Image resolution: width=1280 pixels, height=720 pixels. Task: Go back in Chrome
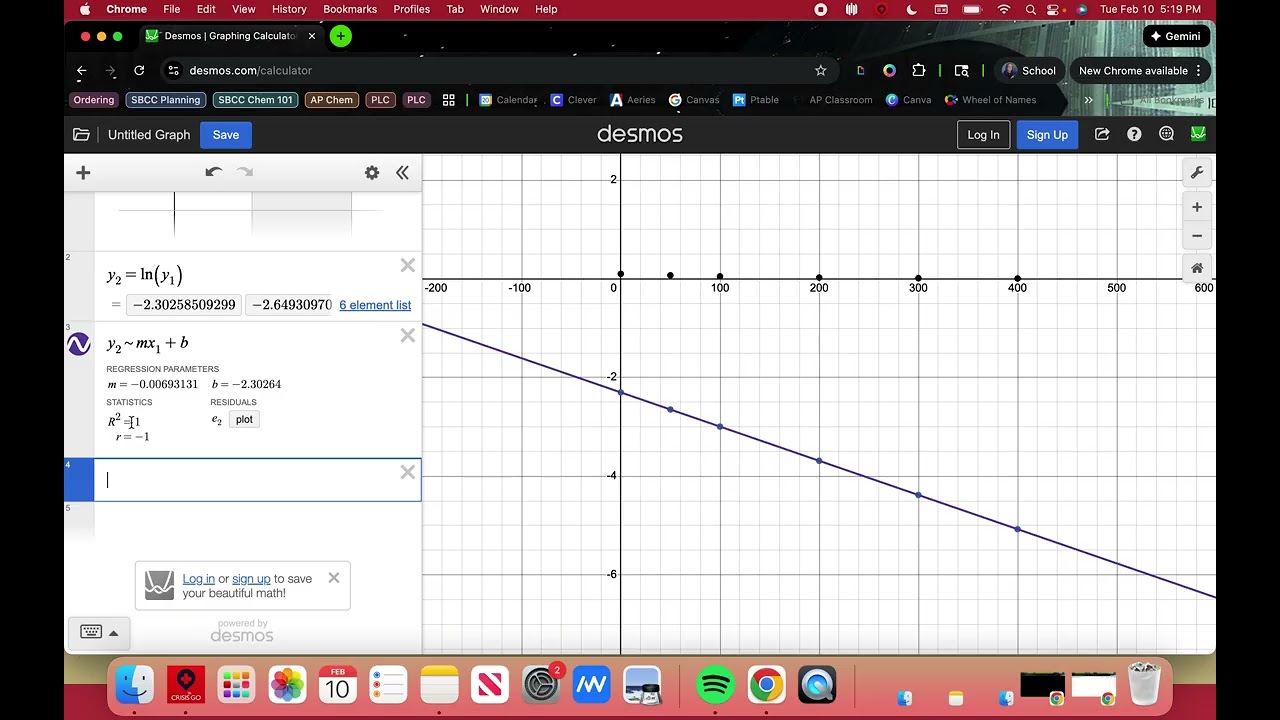tap(82, 71)
